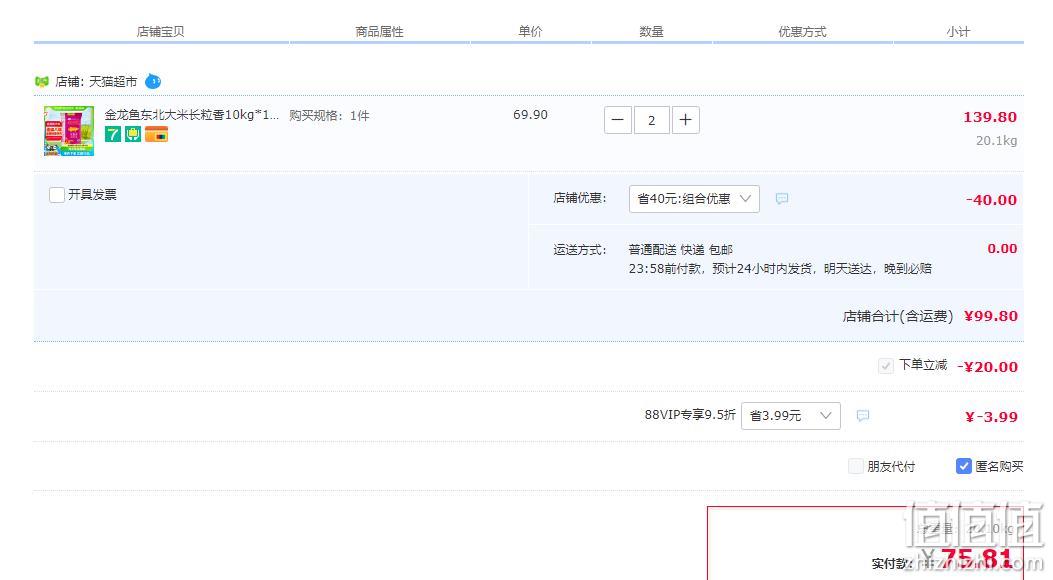This screenshot has width=1053, height=580.
Task: Click the unit price 69.90
Action: click(531, 115)
